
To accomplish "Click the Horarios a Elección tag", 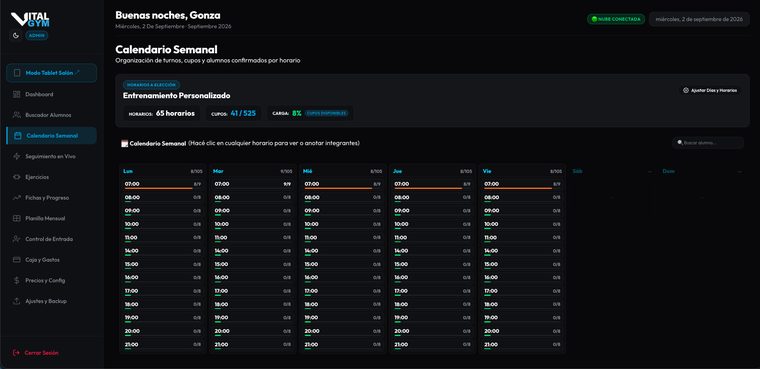I will 151,84.
